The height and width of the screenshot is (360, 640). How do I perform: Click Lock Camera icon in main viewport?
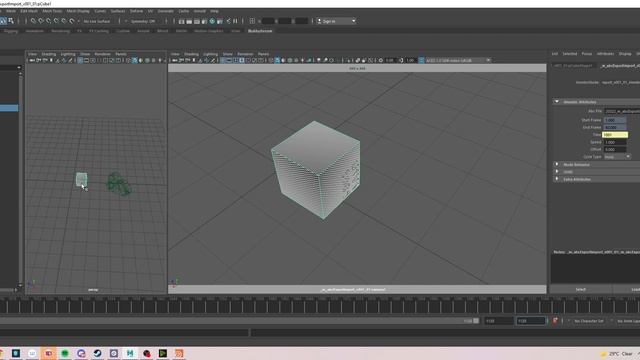181,60
